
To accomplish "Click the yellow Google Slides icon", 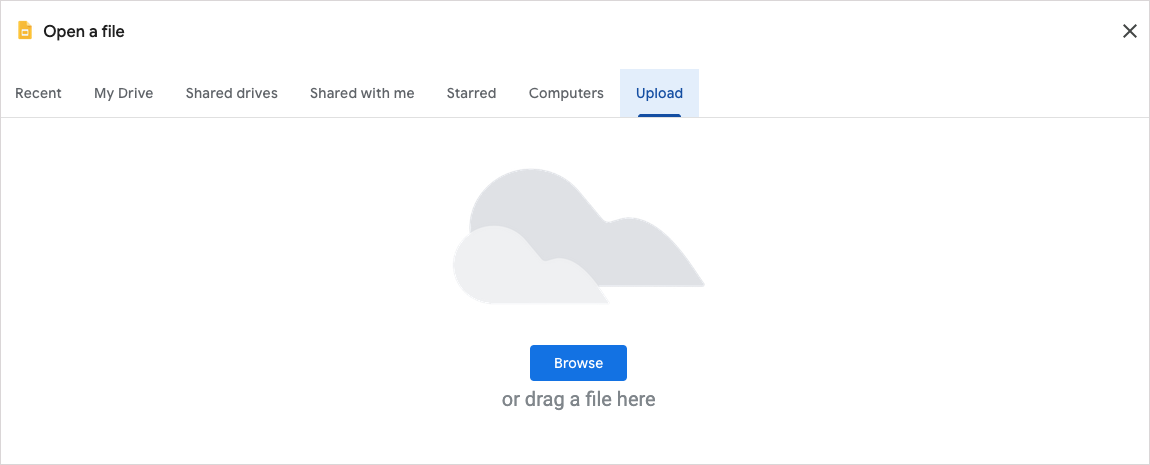I will click(26, 31).
